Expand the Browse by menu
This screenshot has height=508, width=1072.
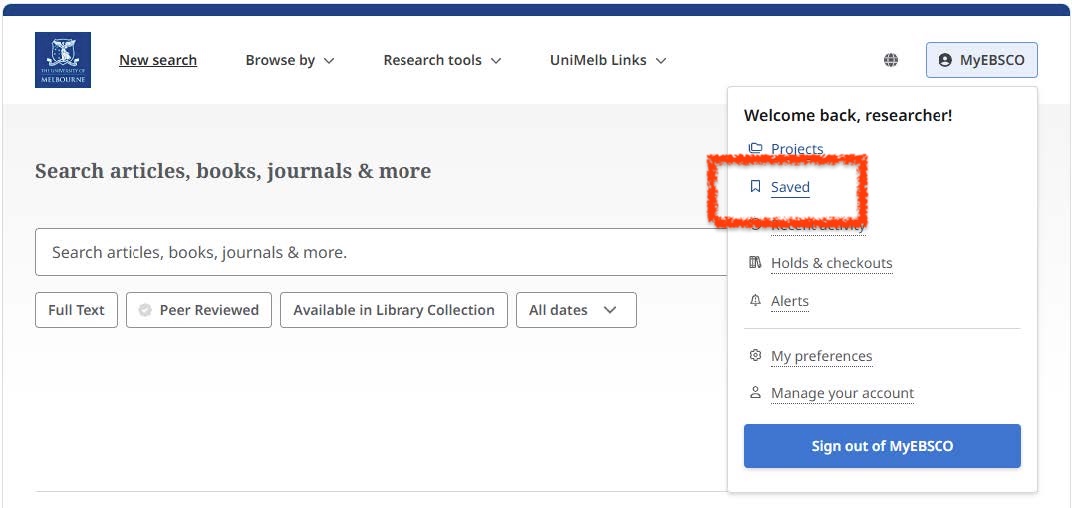(290, 60)
